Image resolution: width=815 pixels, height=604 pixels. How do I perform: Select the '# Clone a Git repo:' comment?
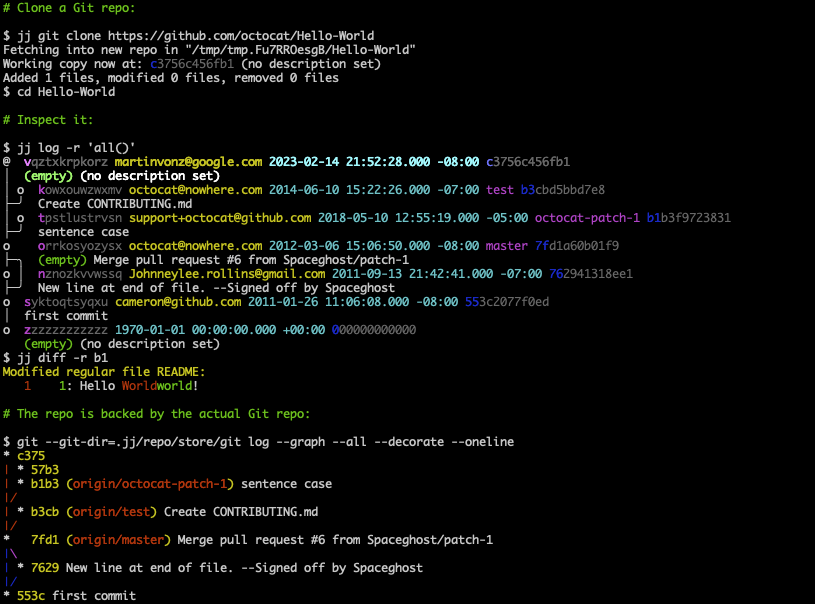tap(69, 8)
